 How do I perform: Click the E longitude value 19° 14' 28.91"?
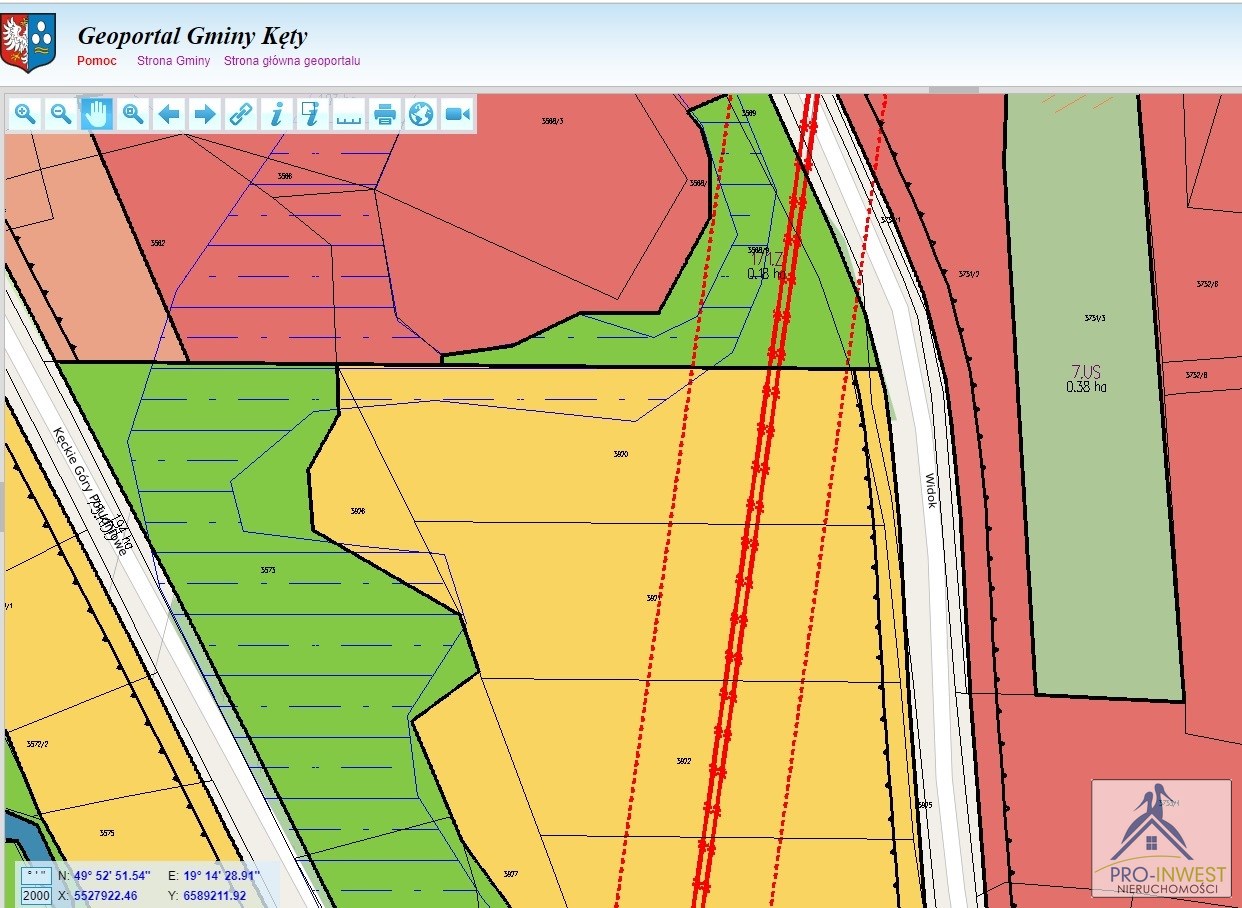221,875
